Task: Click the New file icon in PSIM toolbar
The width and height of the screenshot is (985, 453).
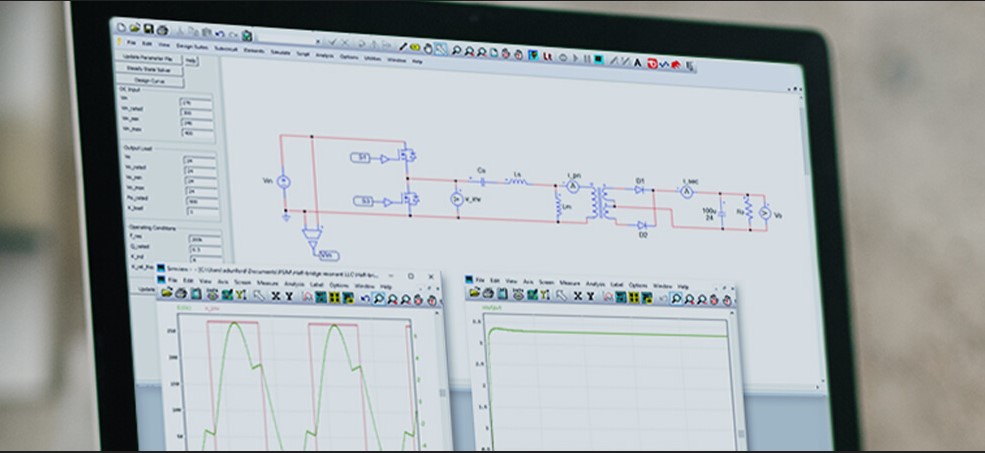Action: coord(121,28)
